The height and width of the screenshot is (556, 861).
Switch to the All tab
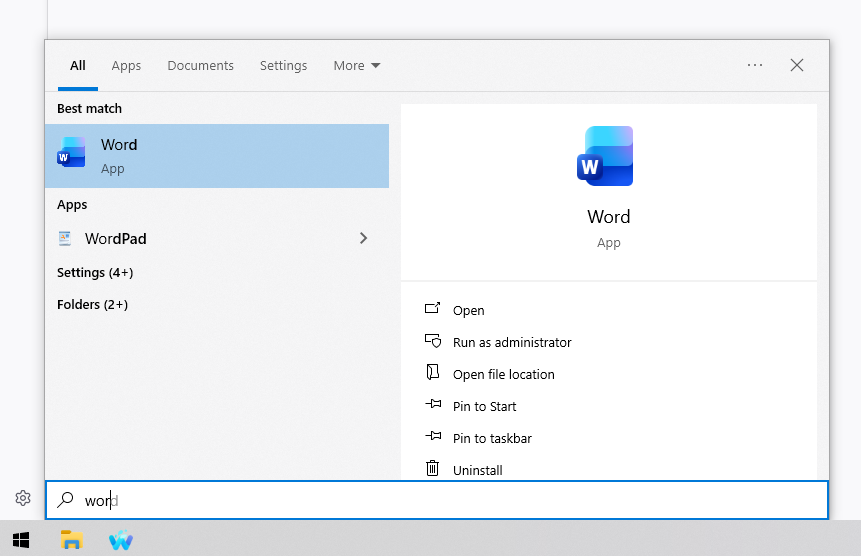pyautogui.click(x=77, y=65)
